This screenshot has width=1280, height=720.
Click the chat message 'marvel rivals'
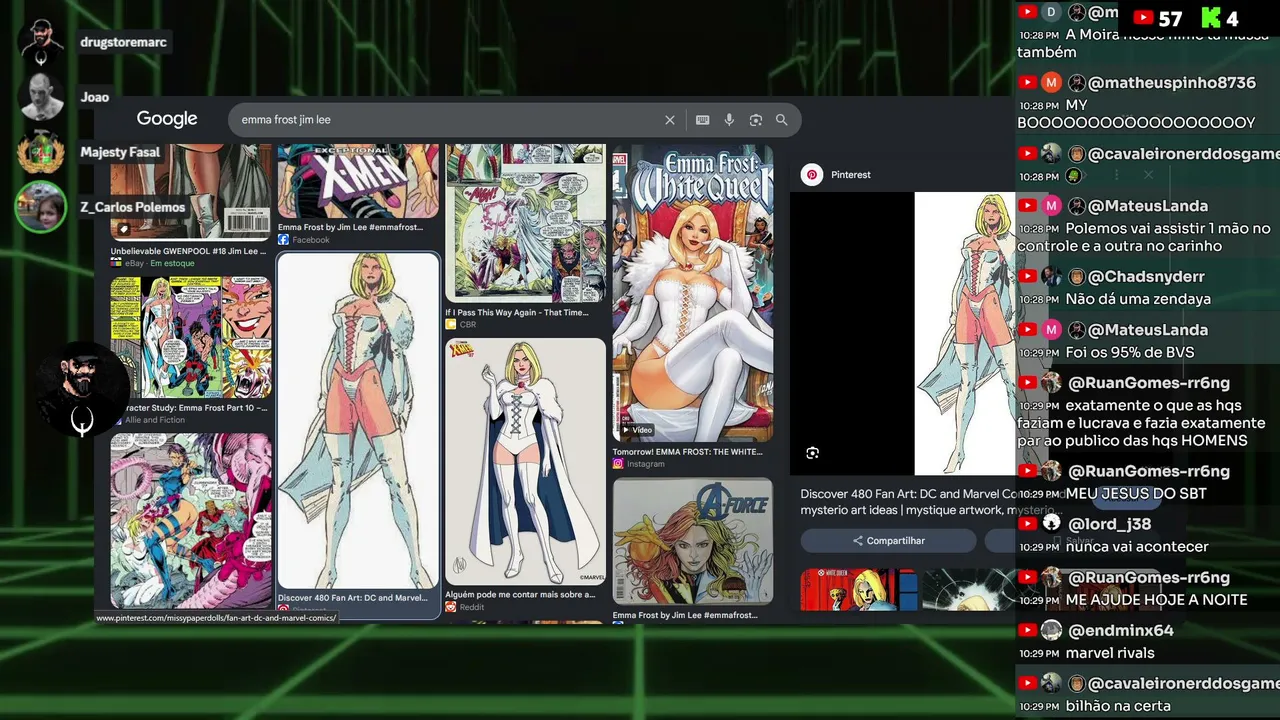coord(1110,653)
